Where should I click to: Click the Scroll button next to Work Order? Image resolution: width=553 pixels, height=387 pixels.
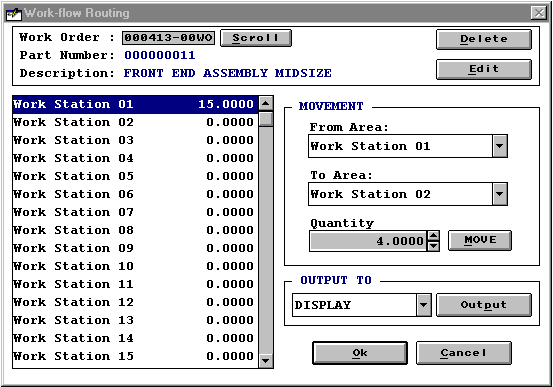(256, 38)
